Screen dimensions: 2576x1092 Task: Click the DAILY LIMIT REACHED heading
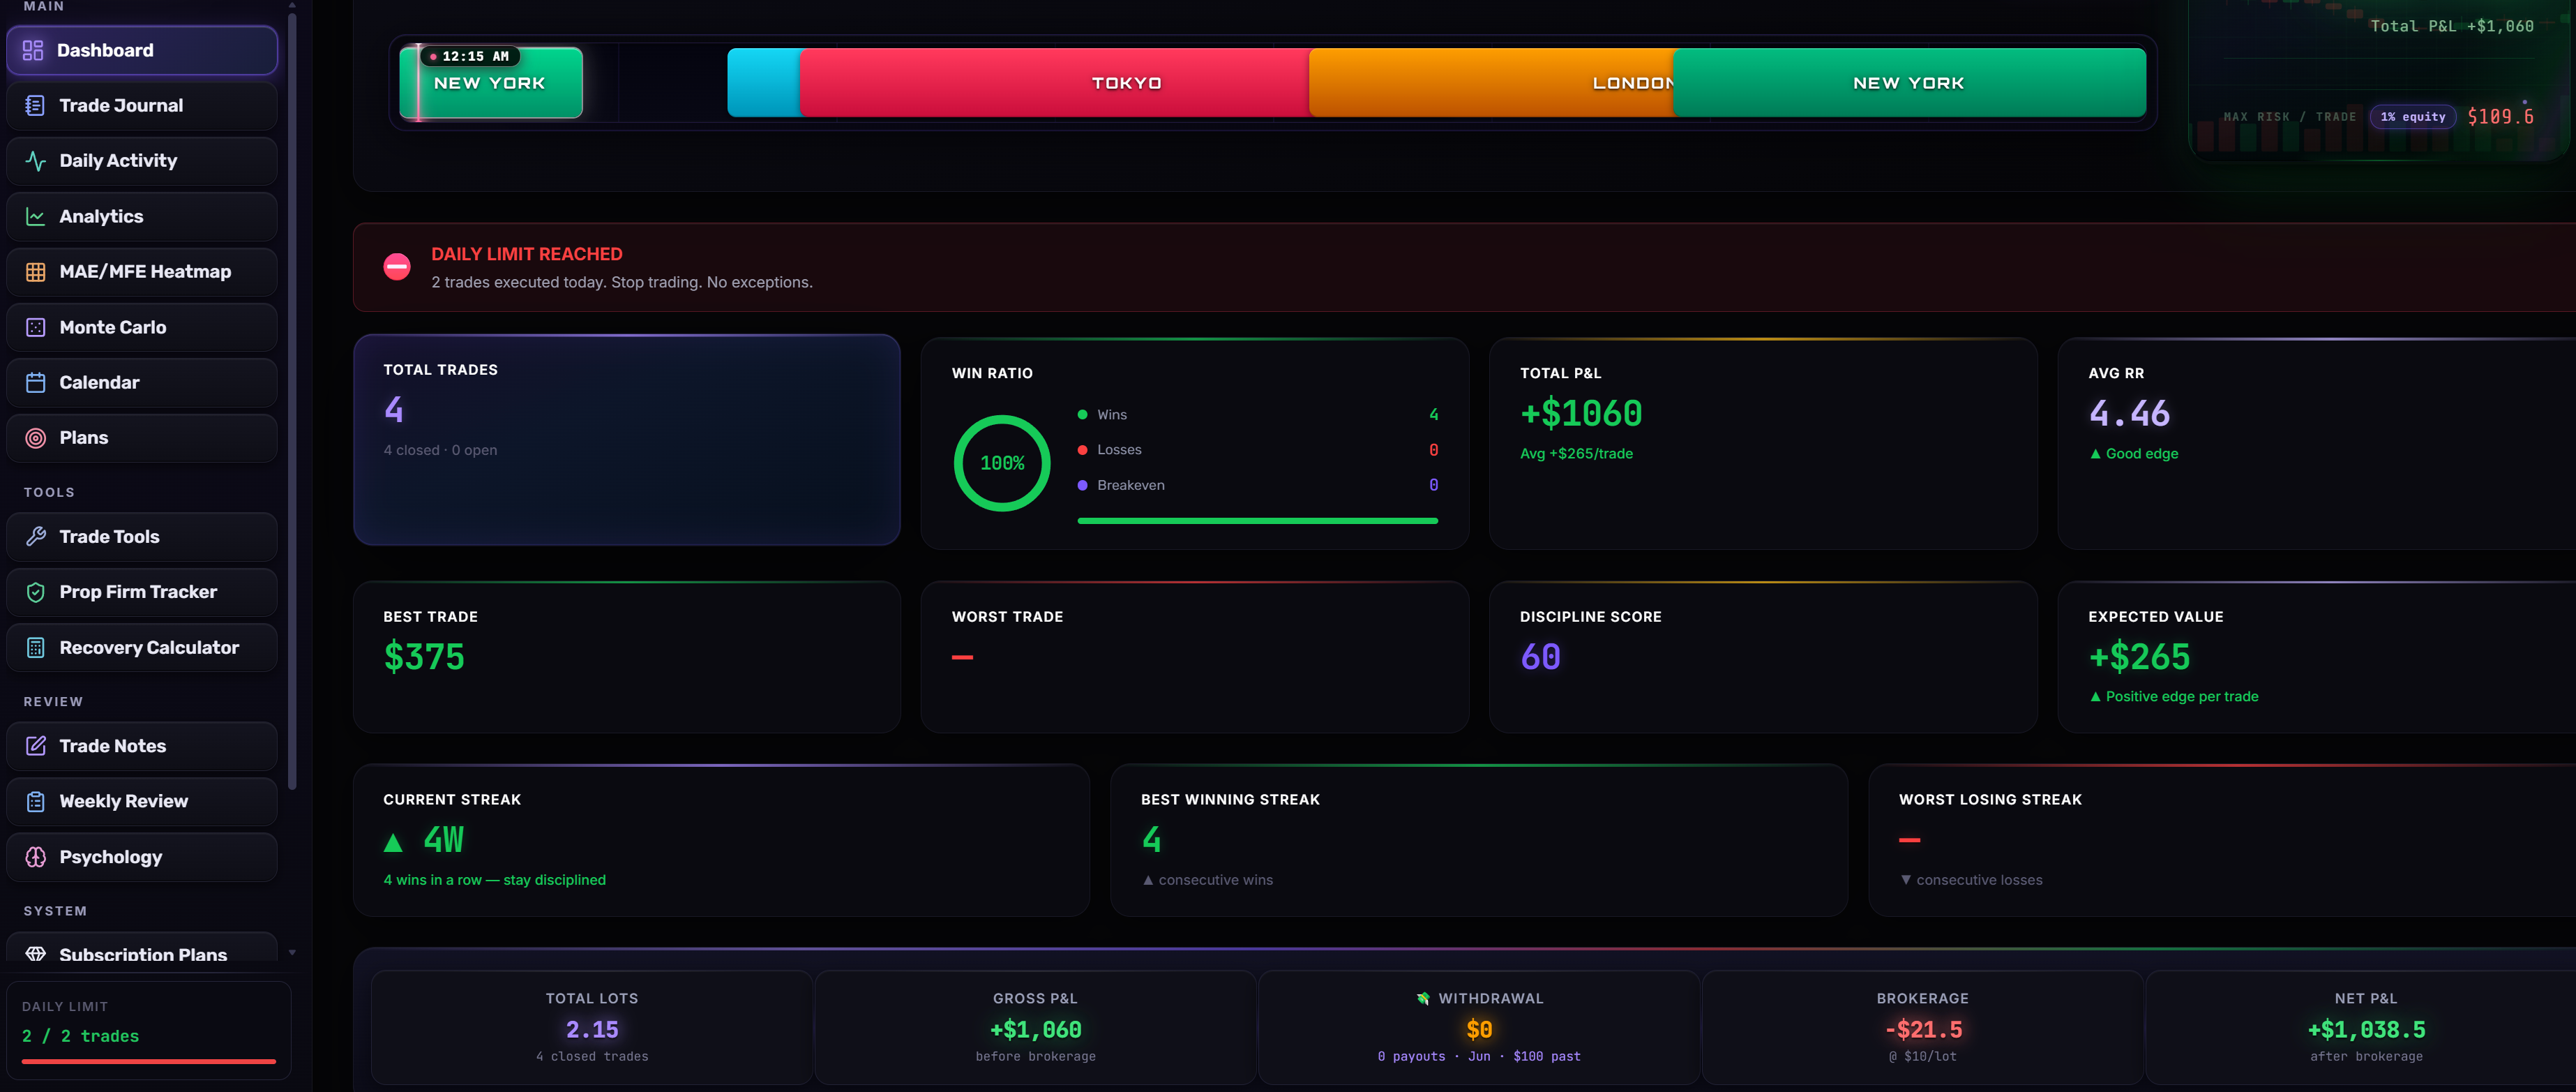coord(527,254)
